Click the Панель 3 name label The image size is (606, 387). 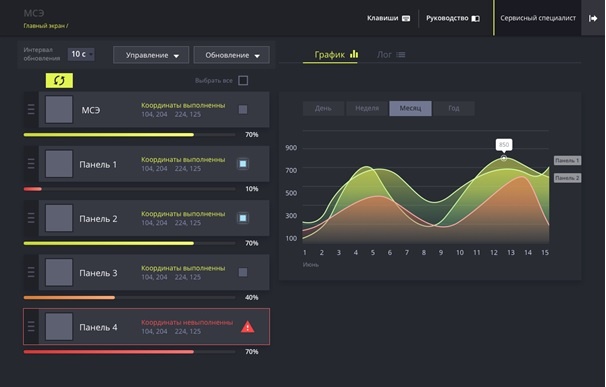coord(98,273)
